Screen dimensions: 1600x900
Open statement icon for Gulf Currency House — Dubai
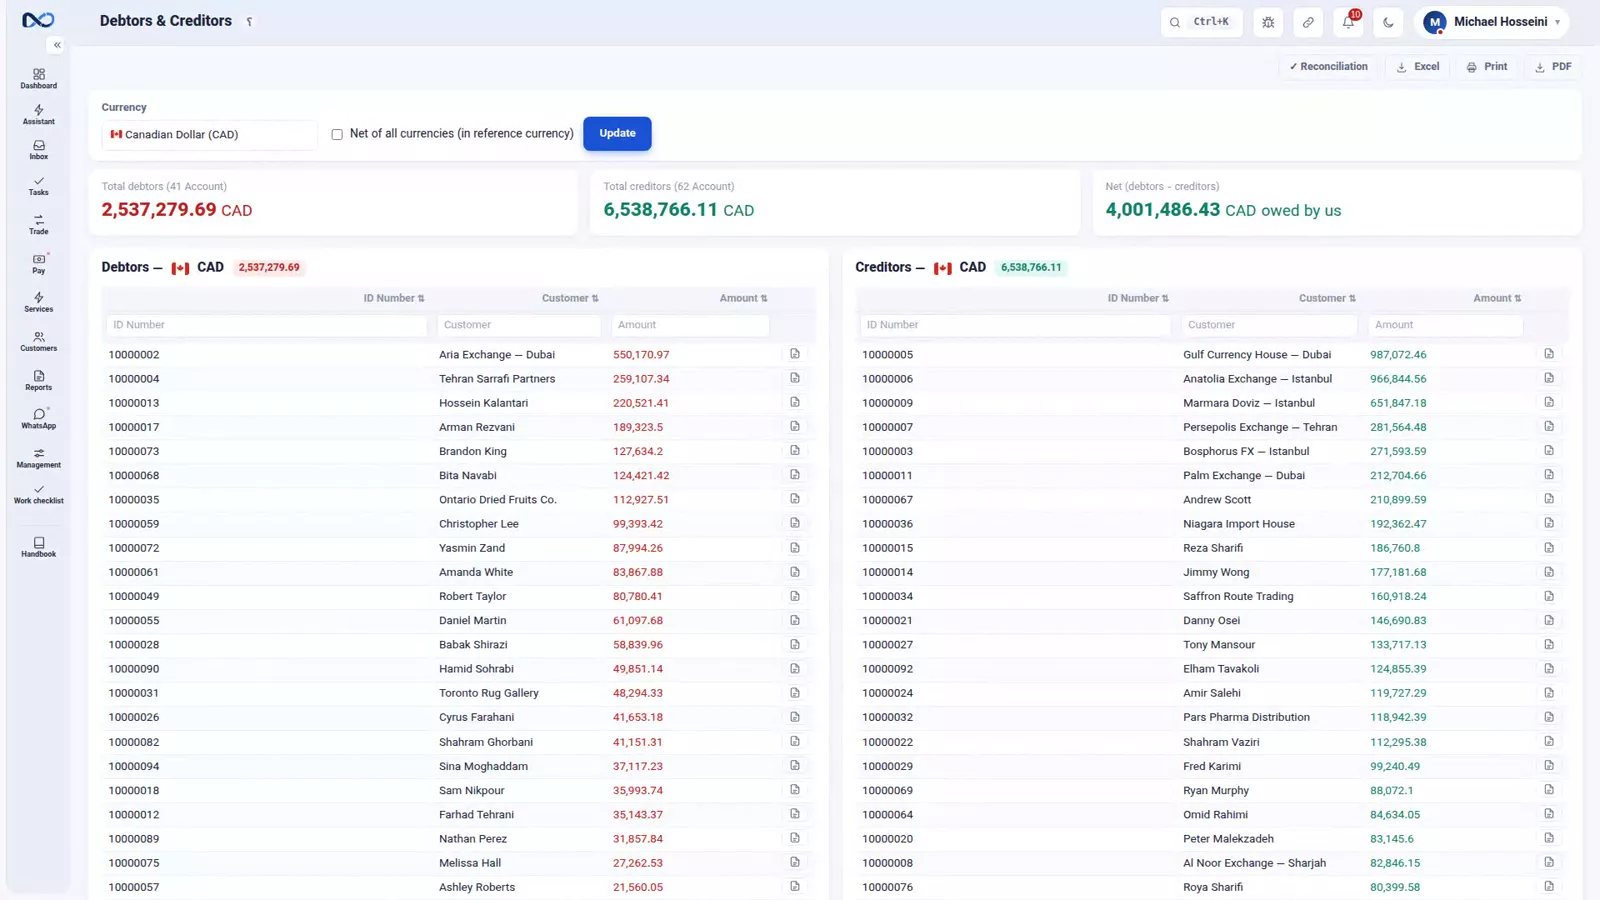pos(1549,354)
